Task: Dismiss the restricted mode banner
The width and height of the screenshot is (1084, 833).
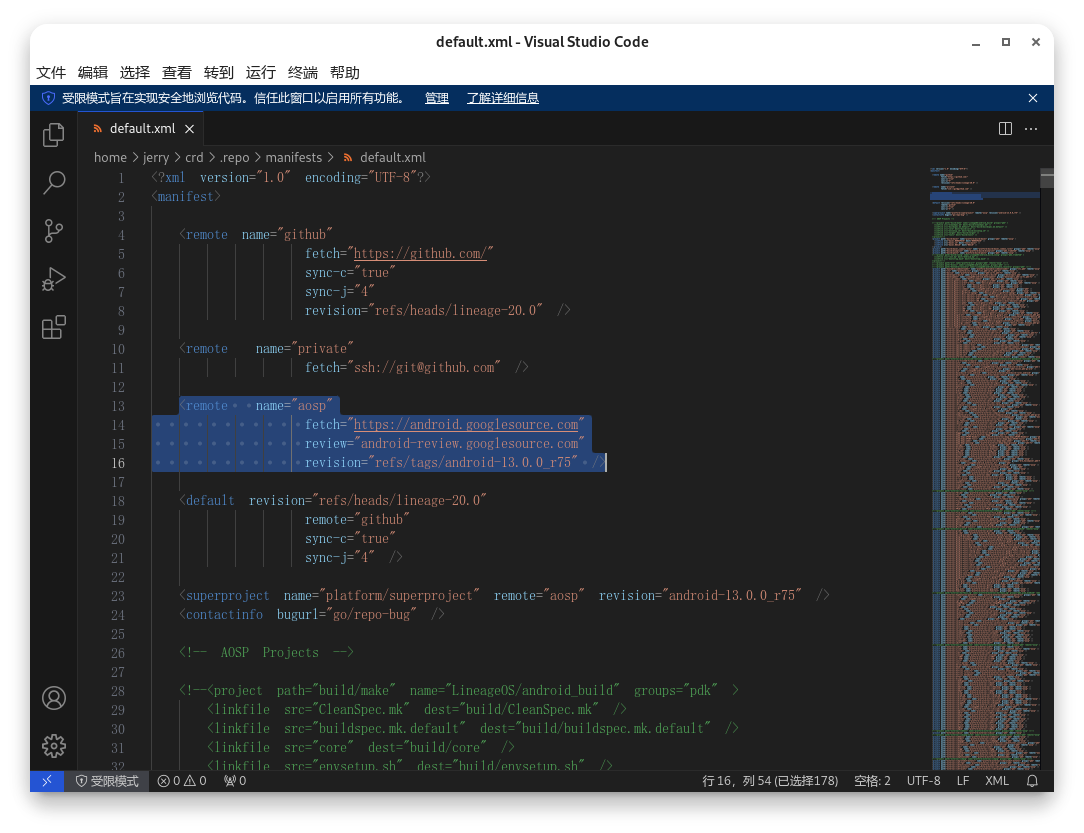Action: [1033, 98]
